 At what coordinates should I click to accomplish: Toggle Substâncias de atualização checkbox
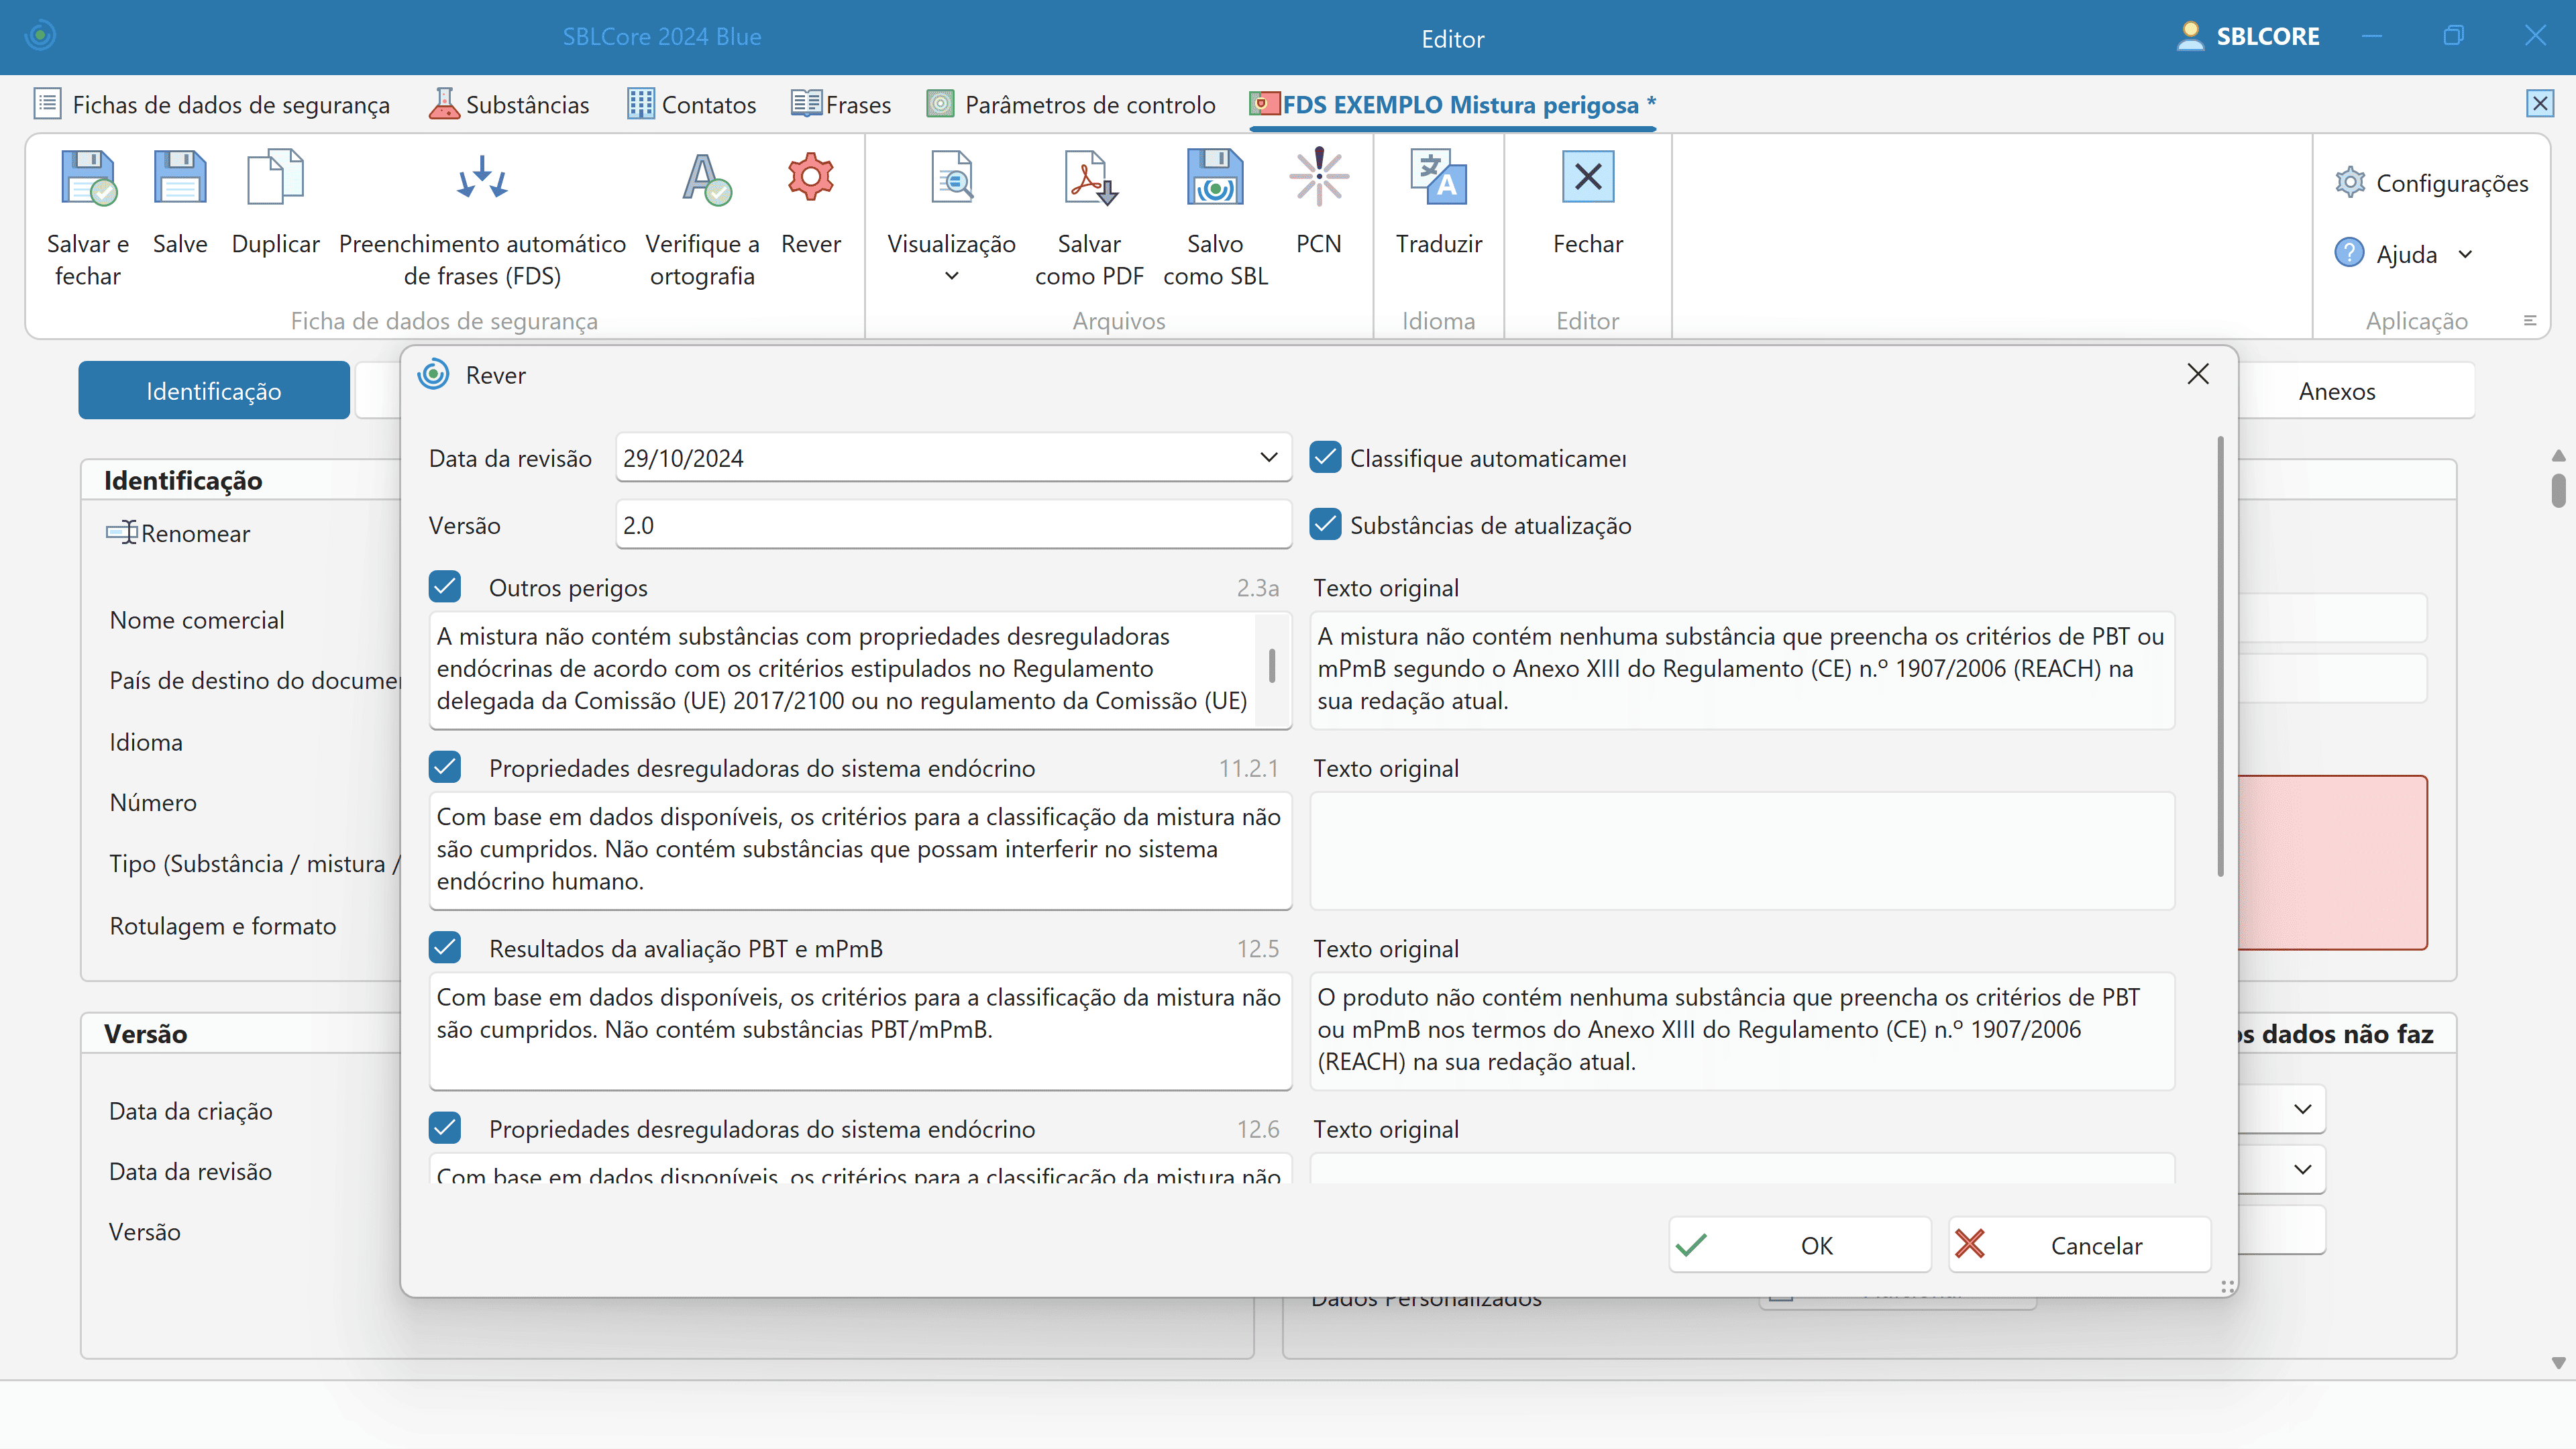click(1326, 525)
